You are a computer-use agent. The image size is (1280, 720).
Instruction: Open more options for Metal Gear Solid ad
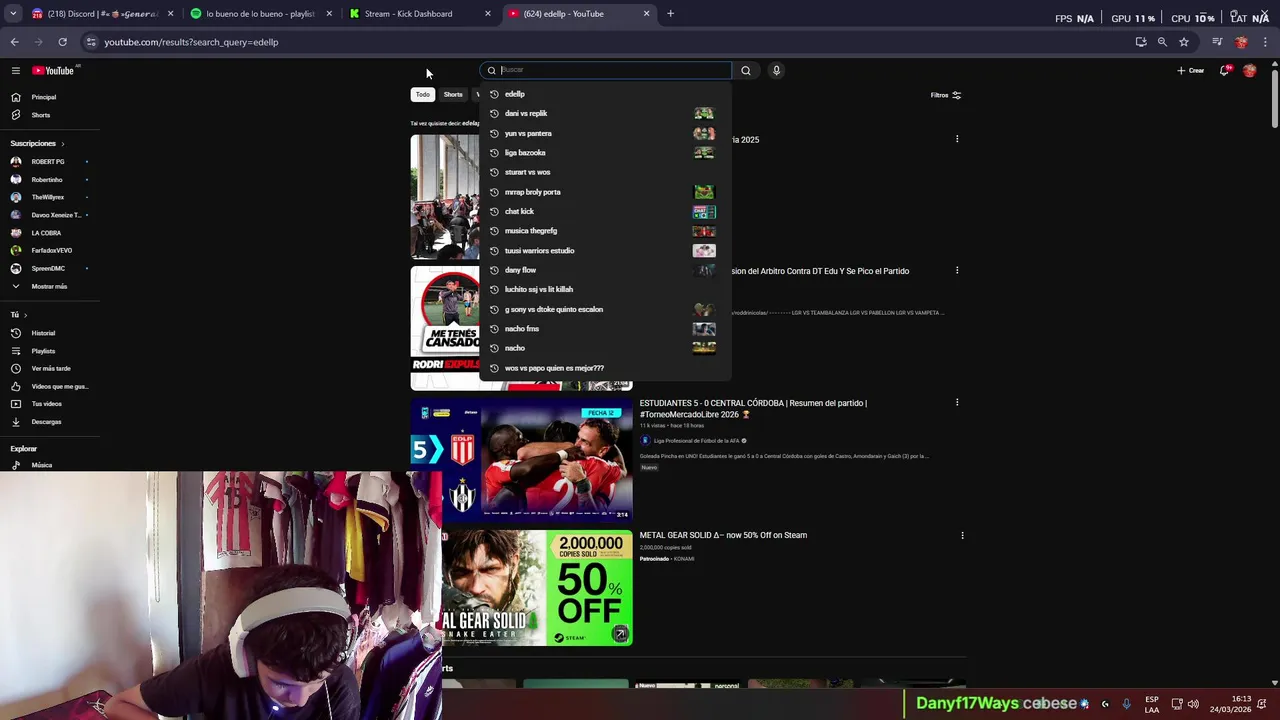[x=962, y=535]
